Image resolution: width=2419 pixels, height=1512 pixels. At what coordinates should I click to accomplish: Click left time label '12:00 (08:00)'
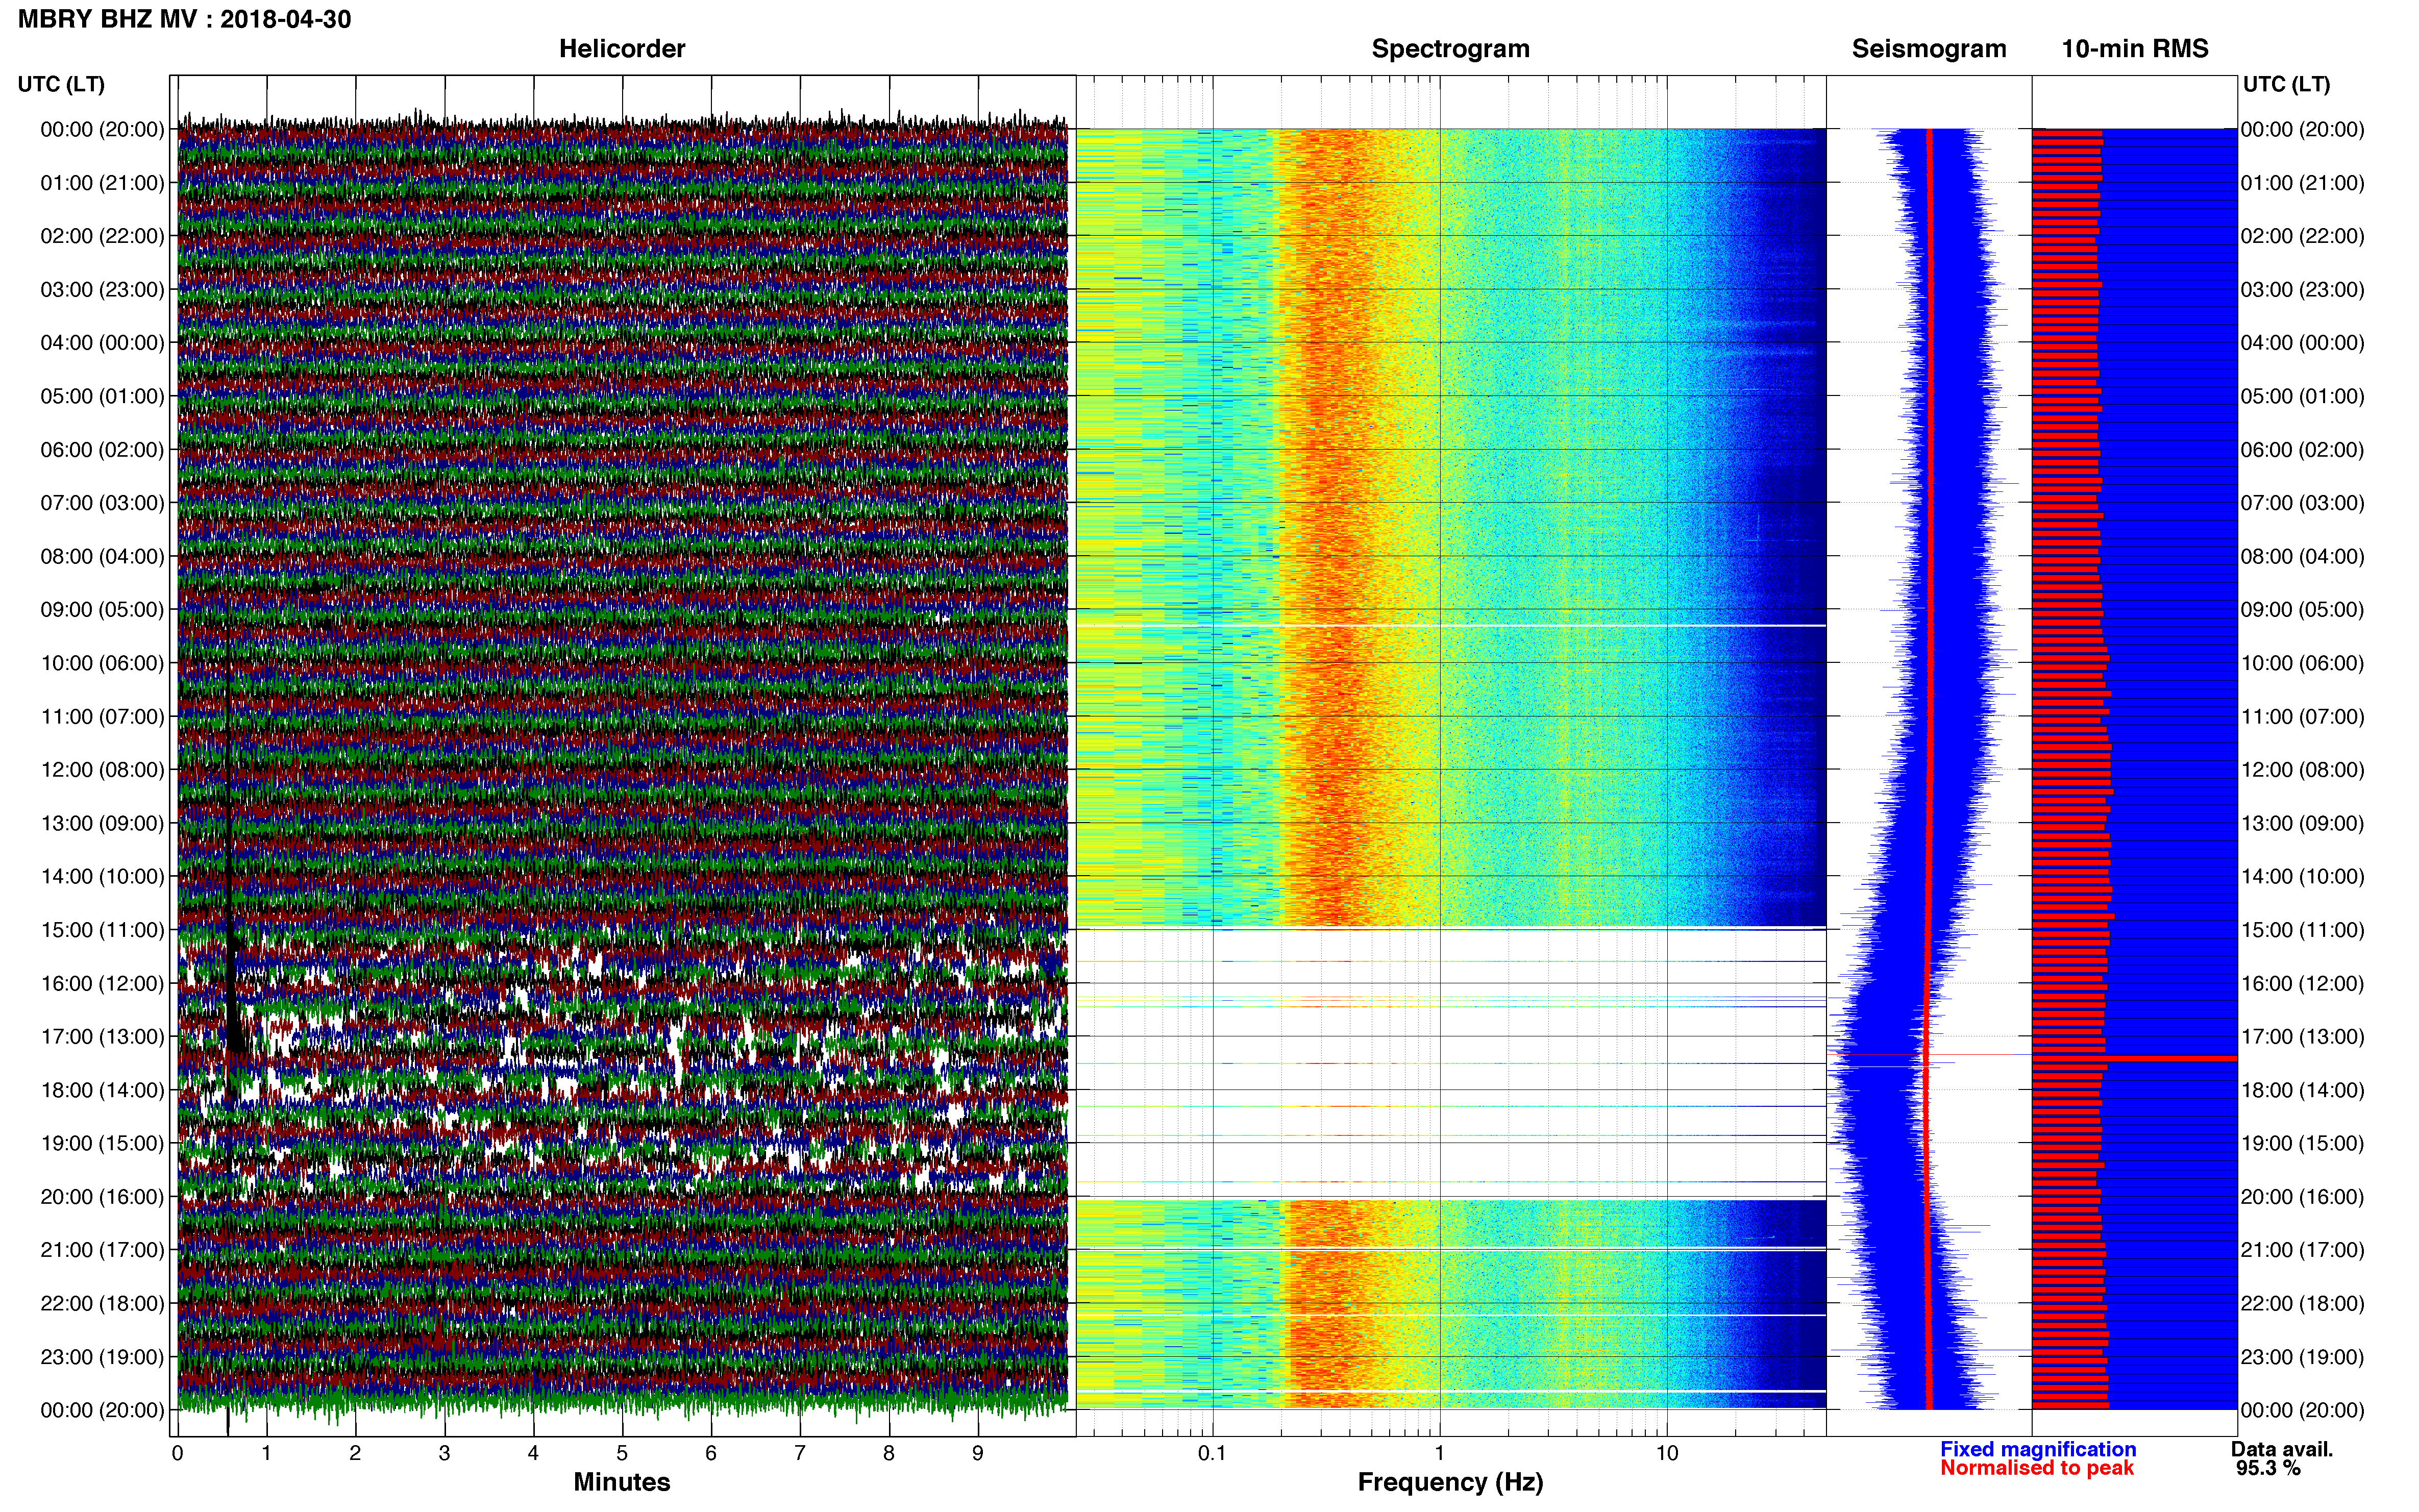point(102,770)
